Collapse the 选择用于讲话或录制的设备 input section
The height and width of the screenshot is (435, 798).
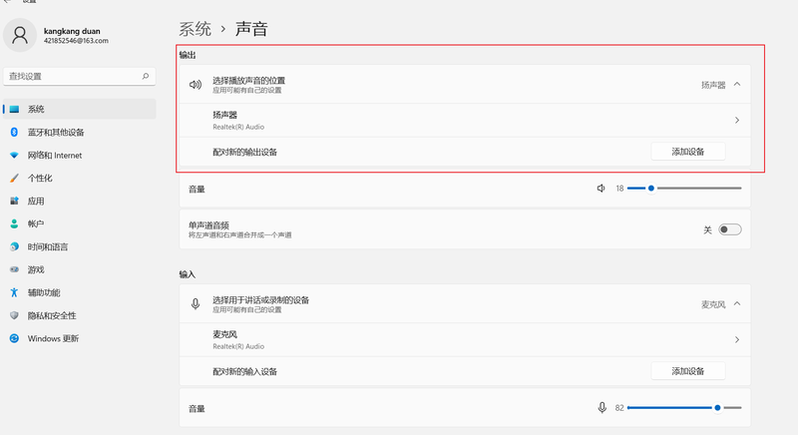pyautogui.click(x=737, y=303)
